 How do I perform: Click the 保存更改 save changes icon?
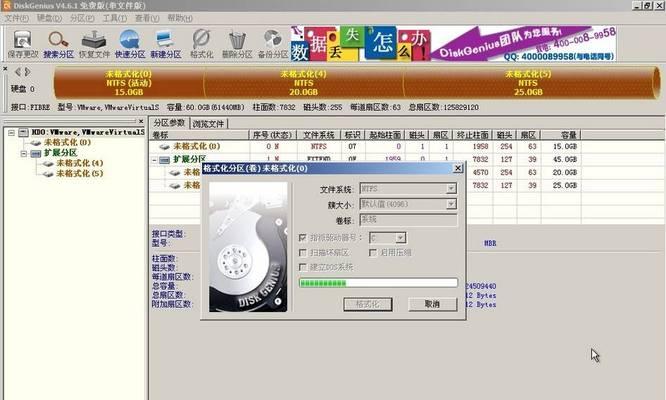(x=23, y=44)
